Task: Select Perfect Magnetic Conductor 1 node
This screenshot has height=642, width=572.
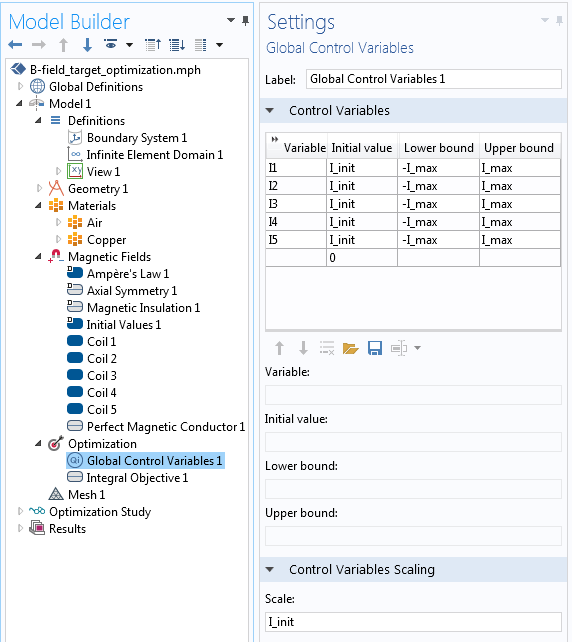Action: (166, 427)
